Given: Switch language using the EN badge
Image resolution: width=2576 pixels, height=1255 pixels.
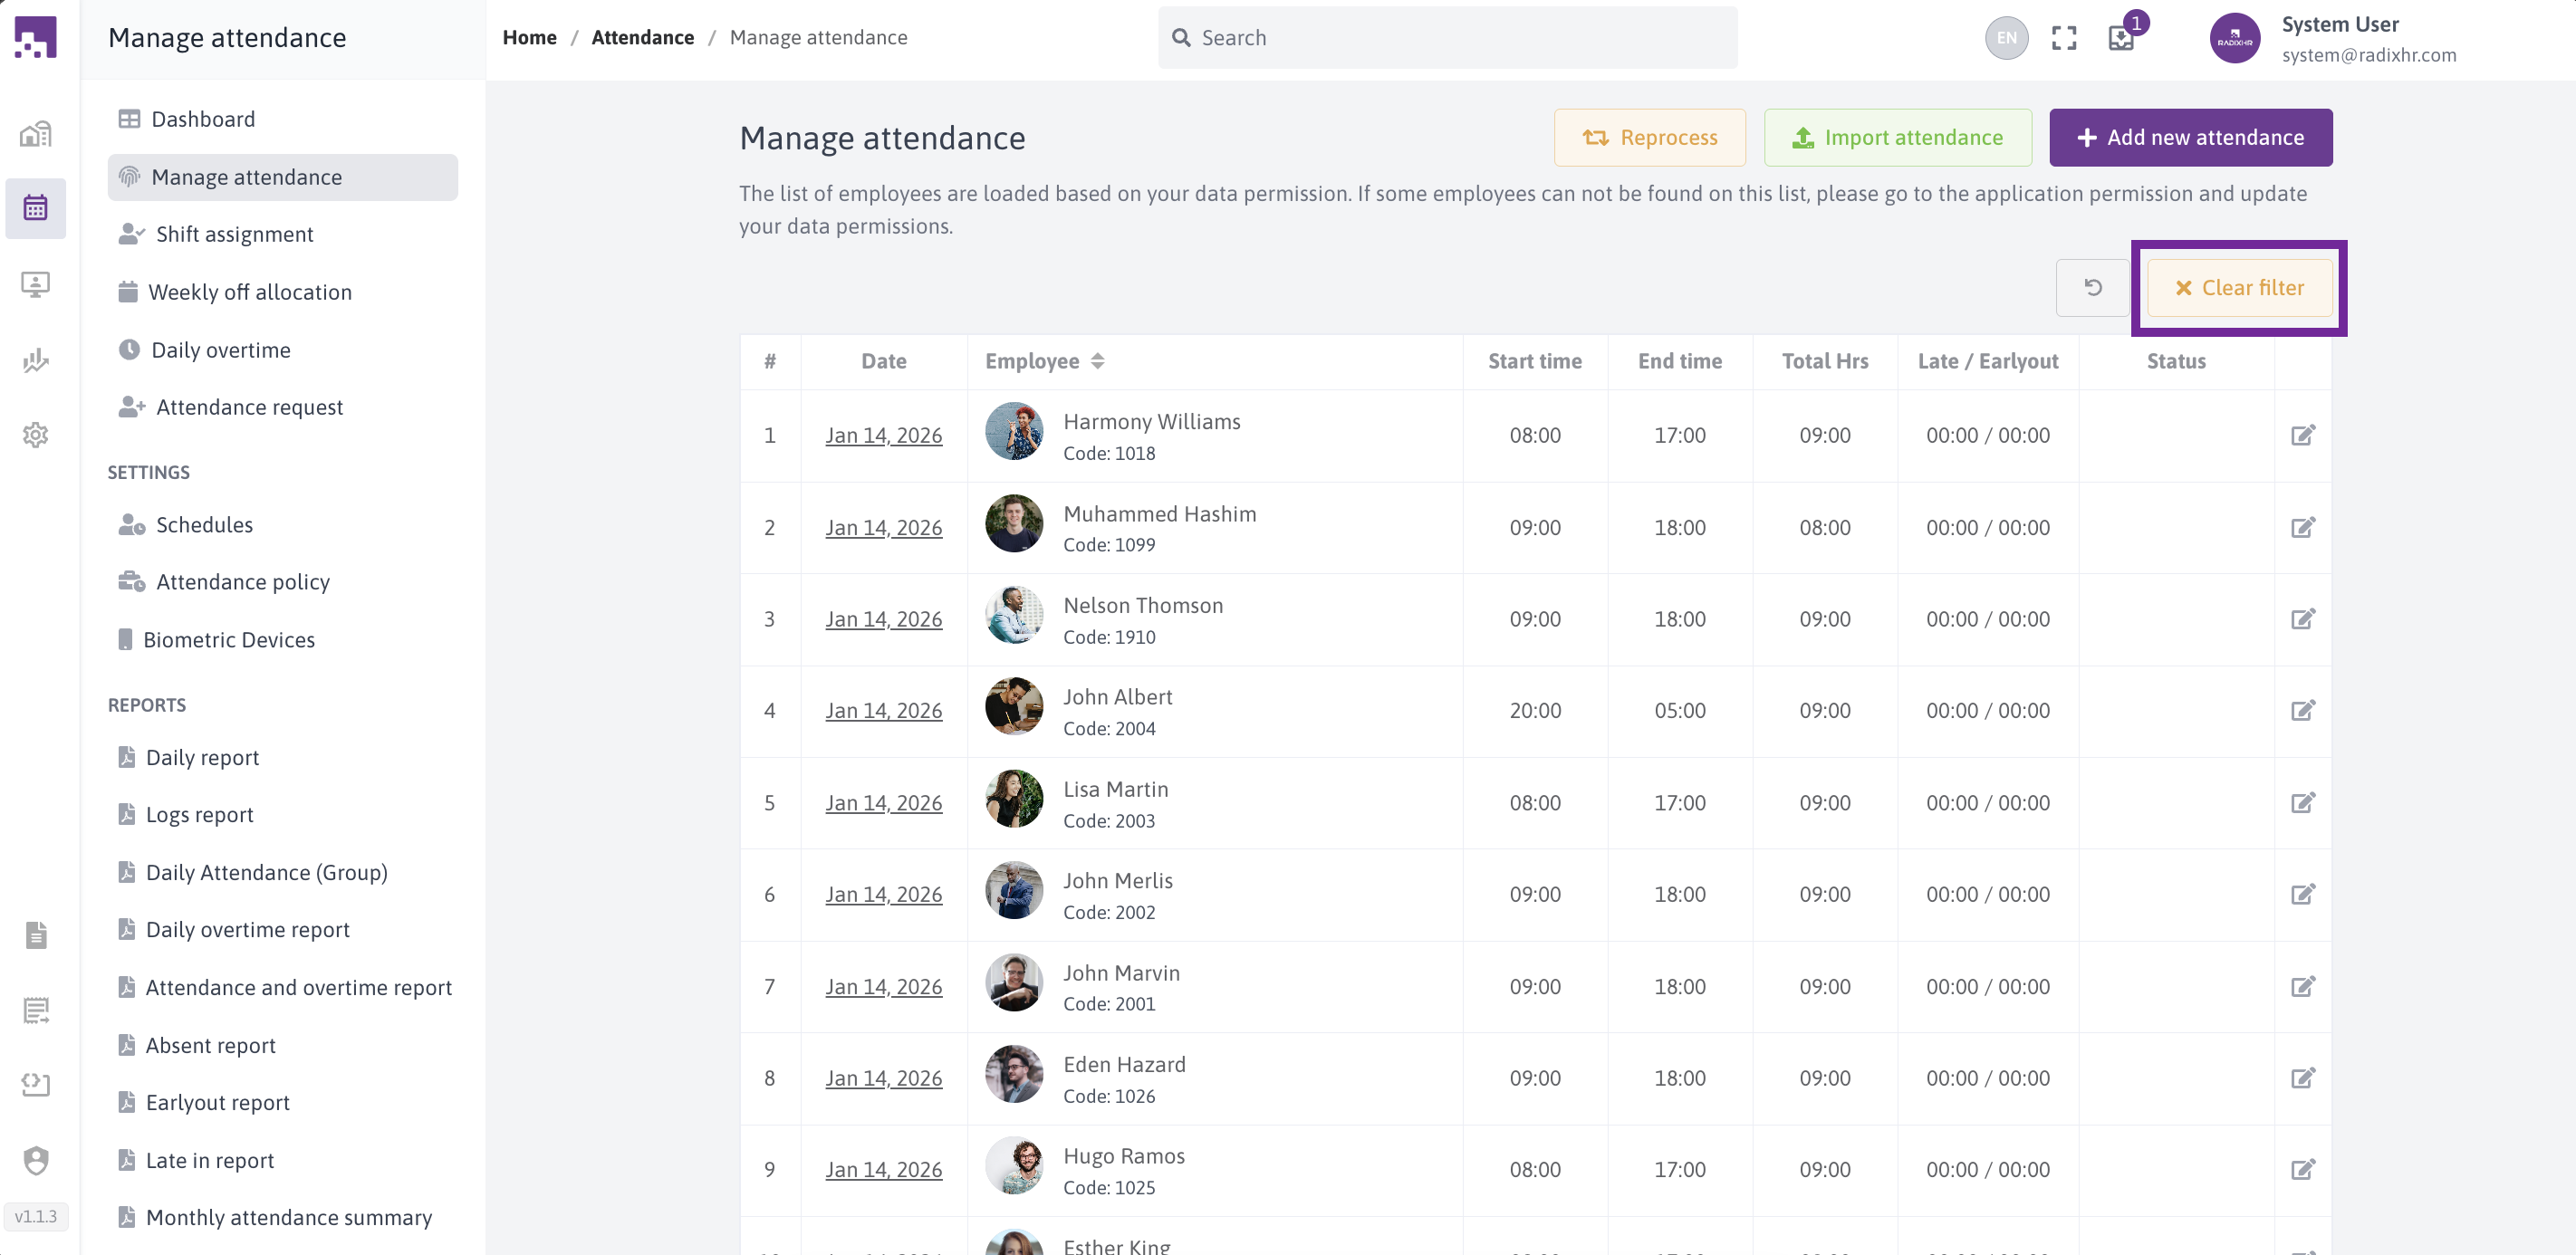Looking at the screenshot, I should tap(2006, 38).
